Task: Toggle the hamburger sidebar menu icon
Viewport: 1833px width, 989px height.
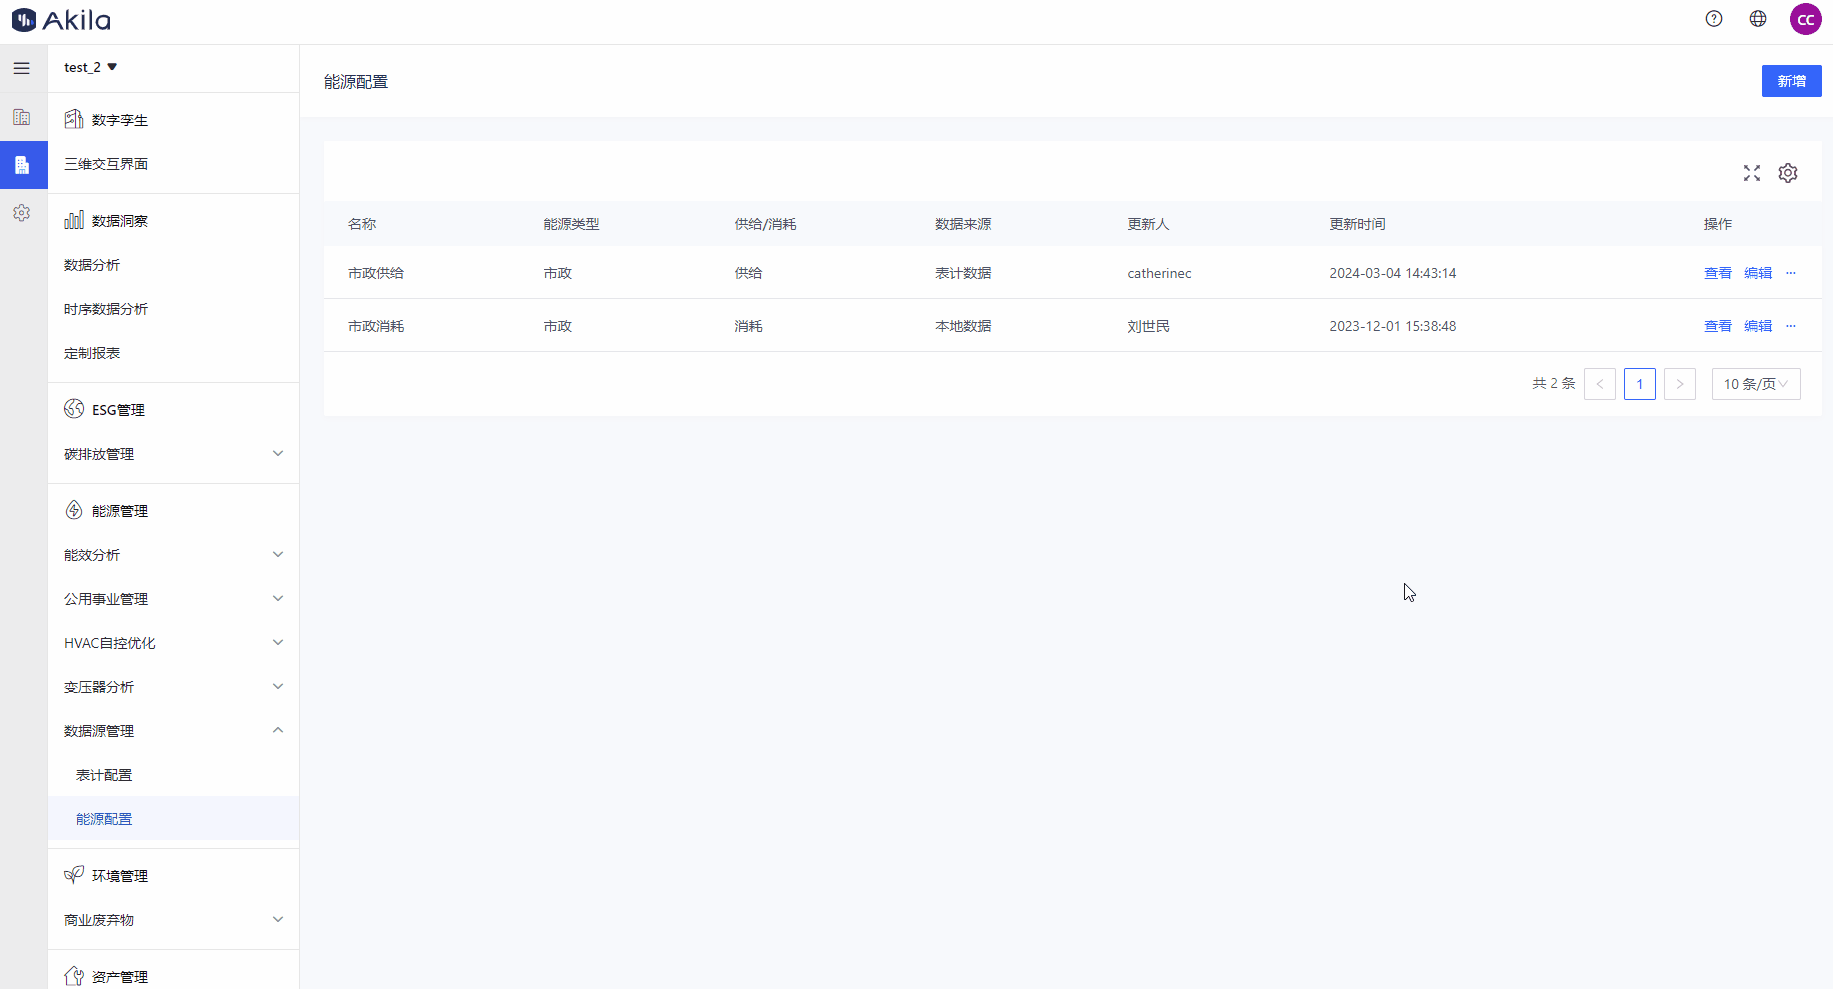Action: [x=22, y=68]
